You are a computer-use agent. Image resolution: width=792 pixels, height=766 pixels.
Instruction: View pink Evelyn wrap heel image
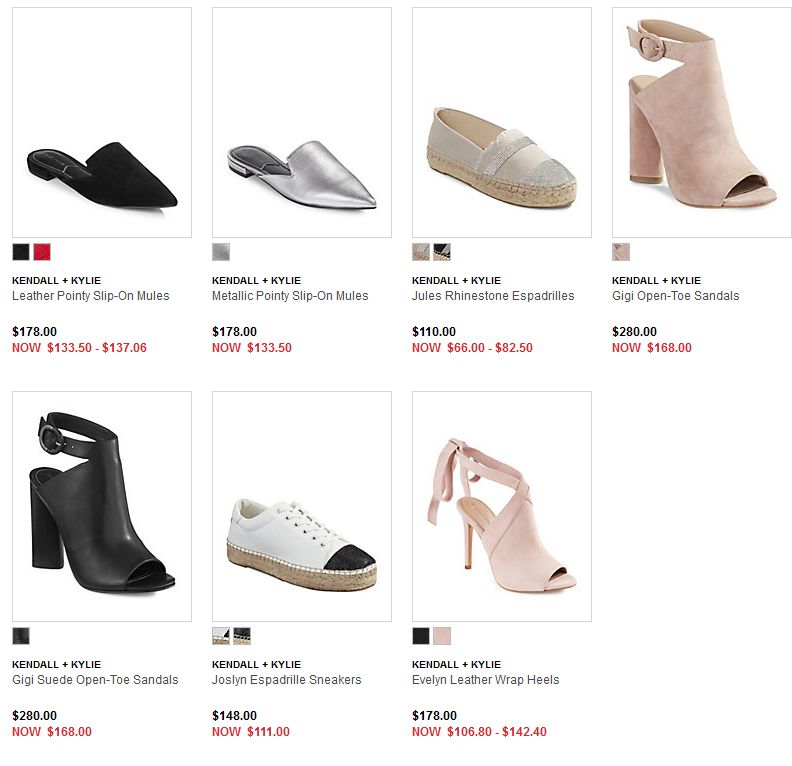(502, 506)
